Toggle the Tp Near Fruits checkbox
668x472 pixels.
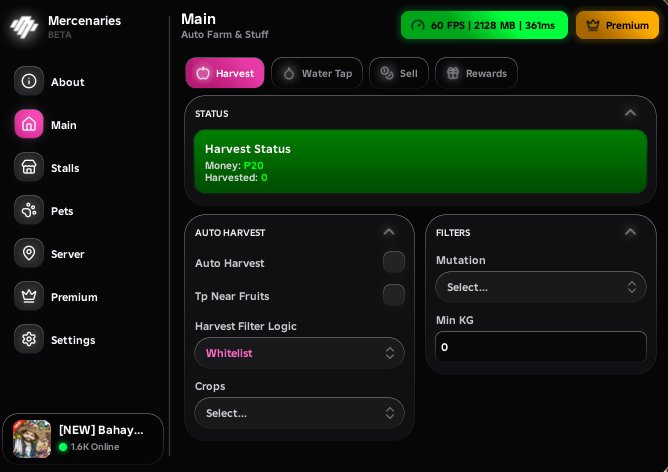(x=394, y=295)
